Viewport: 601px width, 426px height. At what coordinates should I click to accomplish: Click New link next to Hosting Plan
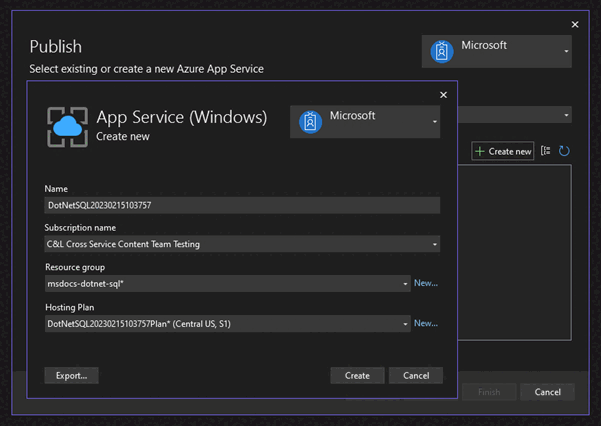(x=426, y=324)
